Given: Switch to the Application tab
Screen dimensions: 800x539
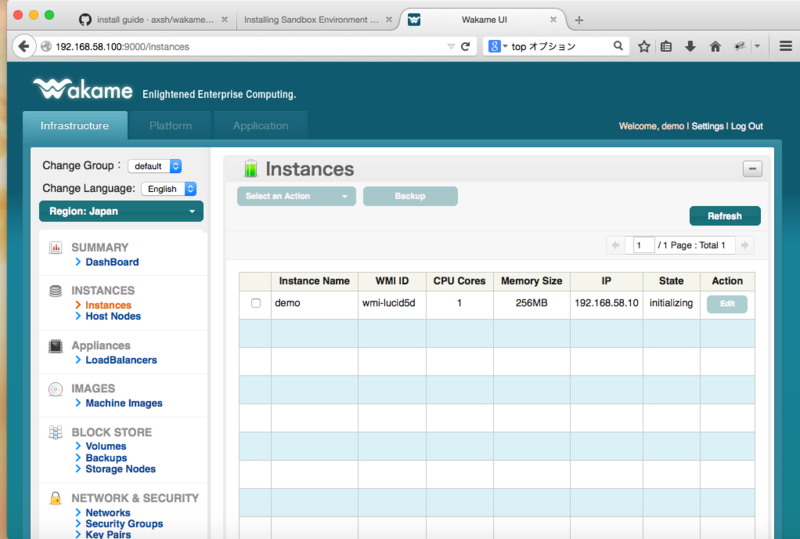Looking at the screenshot, I should point(260,126).
